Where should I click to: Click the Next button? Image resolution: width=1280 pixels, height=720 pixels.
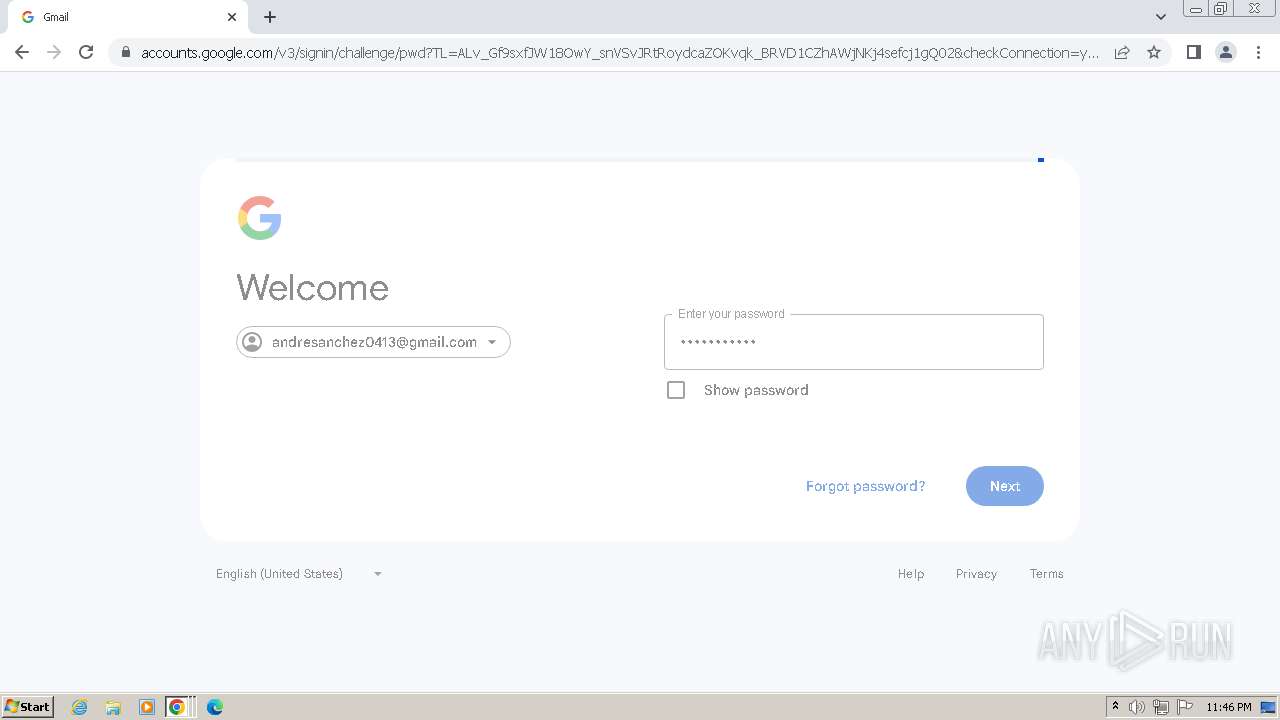click(x=1005, y=486)
